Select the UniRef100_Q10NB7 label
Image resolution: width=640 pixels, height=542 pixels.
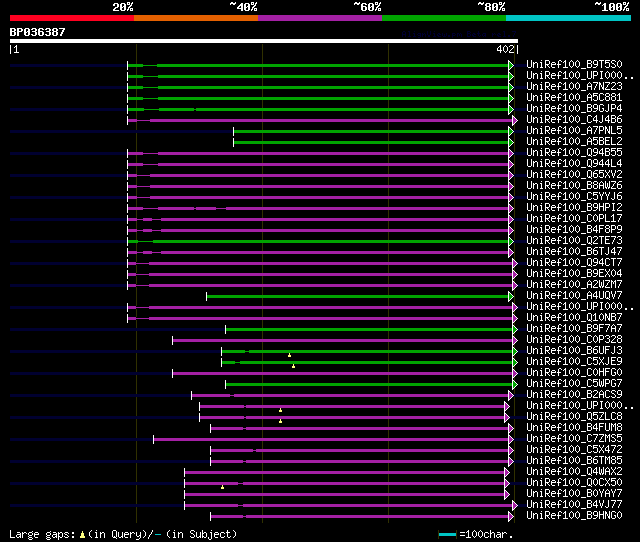574,318
